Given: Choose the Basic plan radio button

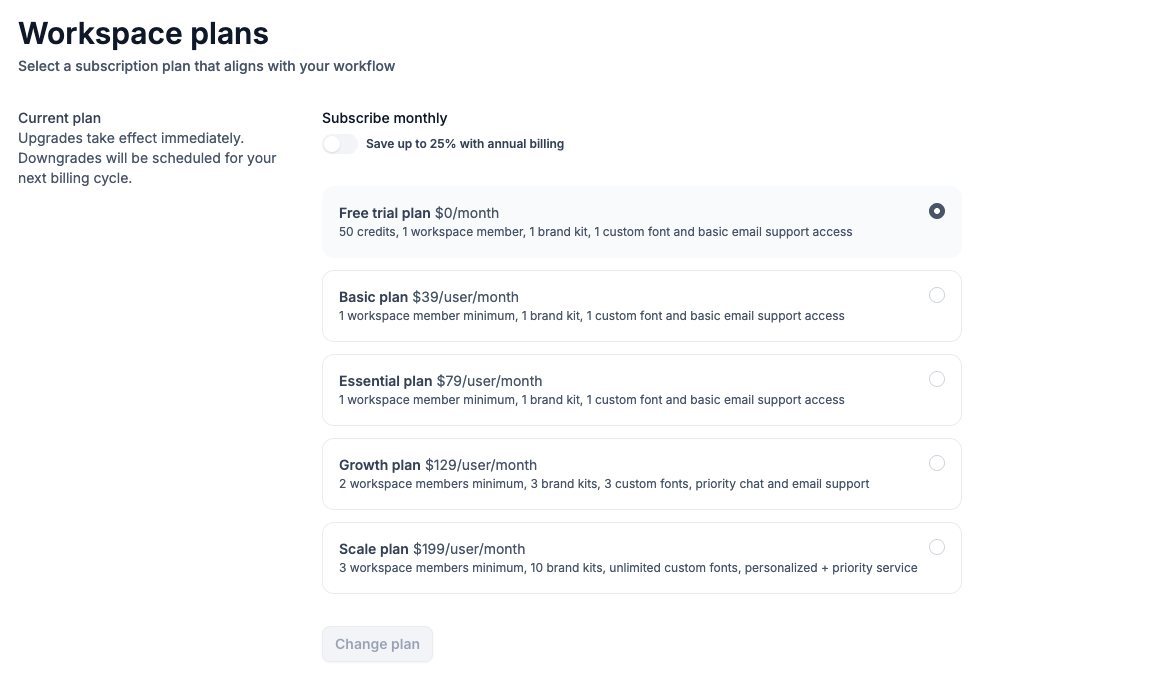Looking at the screenshot, I should click(936, 295).
